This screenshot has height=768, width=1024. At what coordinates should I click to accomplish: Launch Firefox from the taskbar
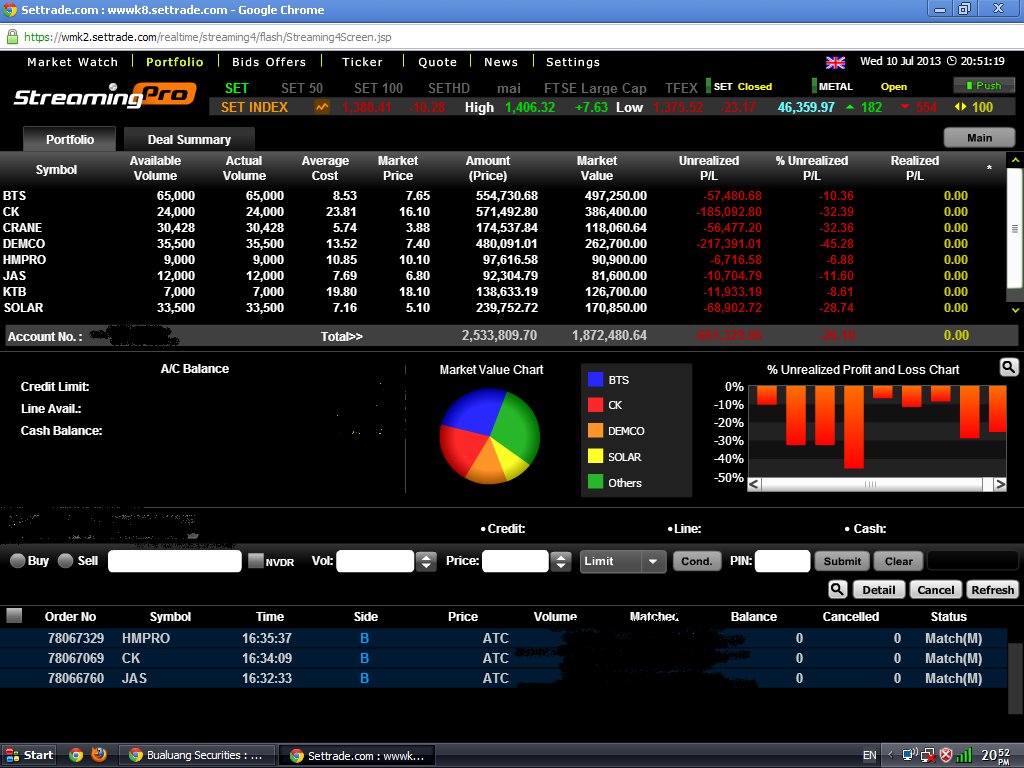pos(99,755)
